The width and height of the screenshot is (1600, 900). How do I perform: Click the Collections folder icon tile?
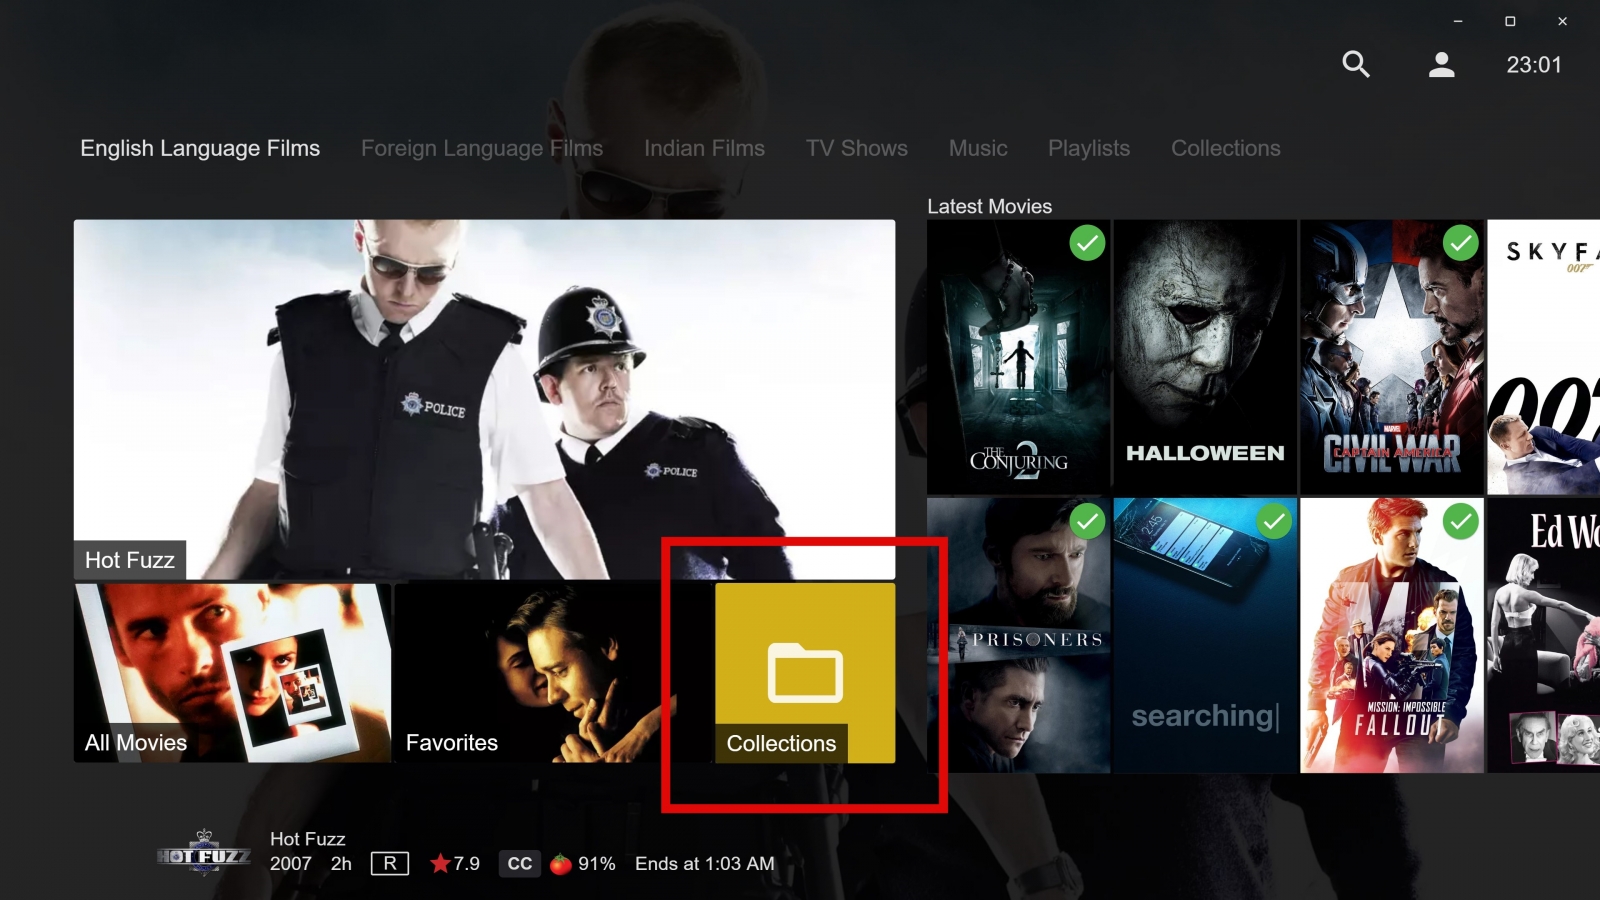[805, 673]
